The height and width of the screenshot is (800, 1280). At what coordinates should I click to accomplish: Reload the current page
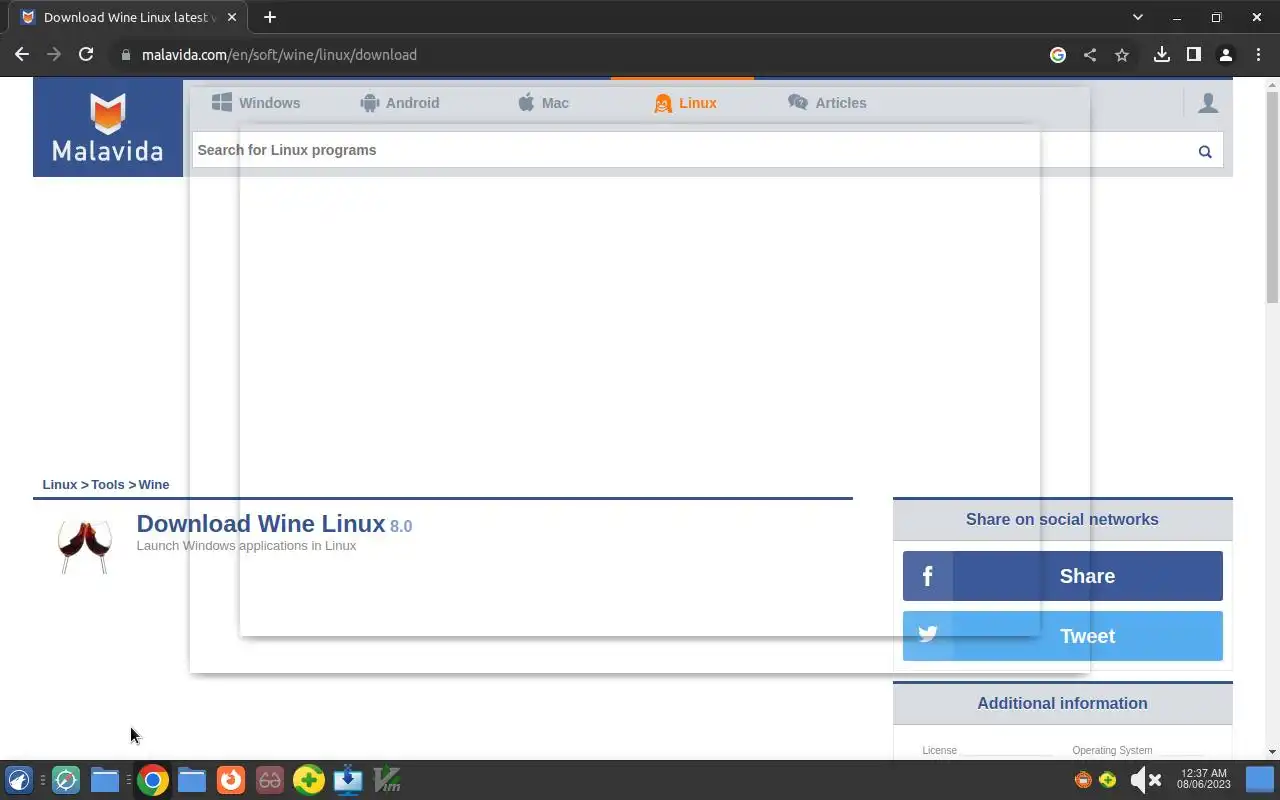pyautogui.click(x=86, y=55)
